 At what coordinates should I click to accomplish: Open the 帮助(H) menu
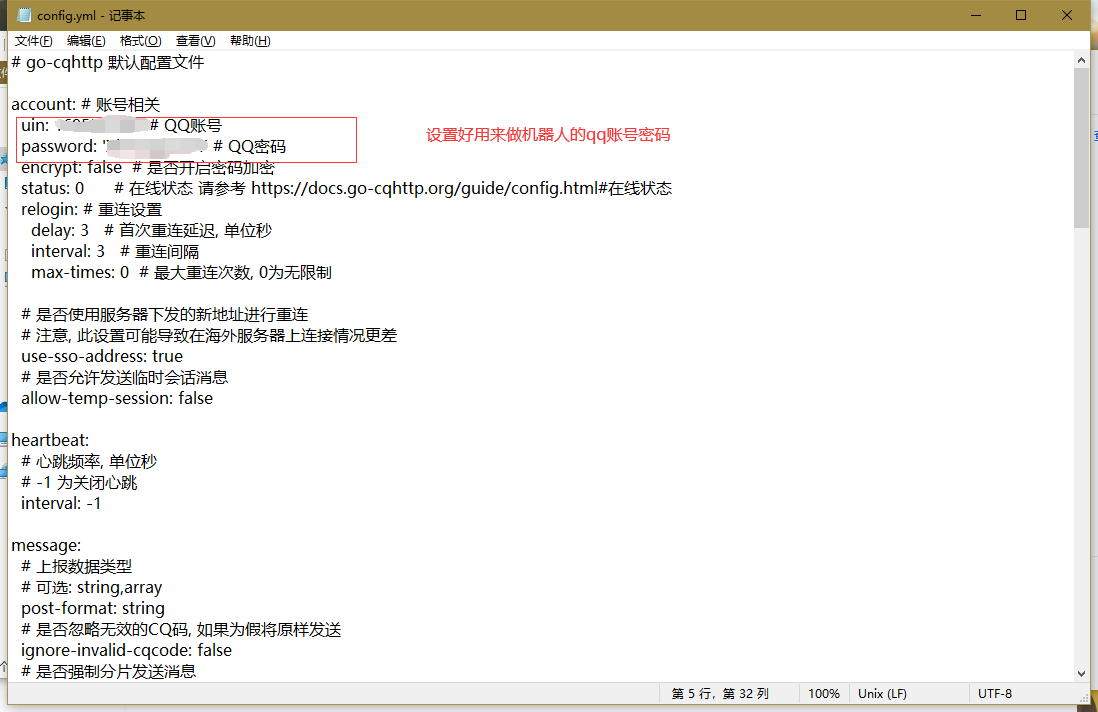(250, 41)
